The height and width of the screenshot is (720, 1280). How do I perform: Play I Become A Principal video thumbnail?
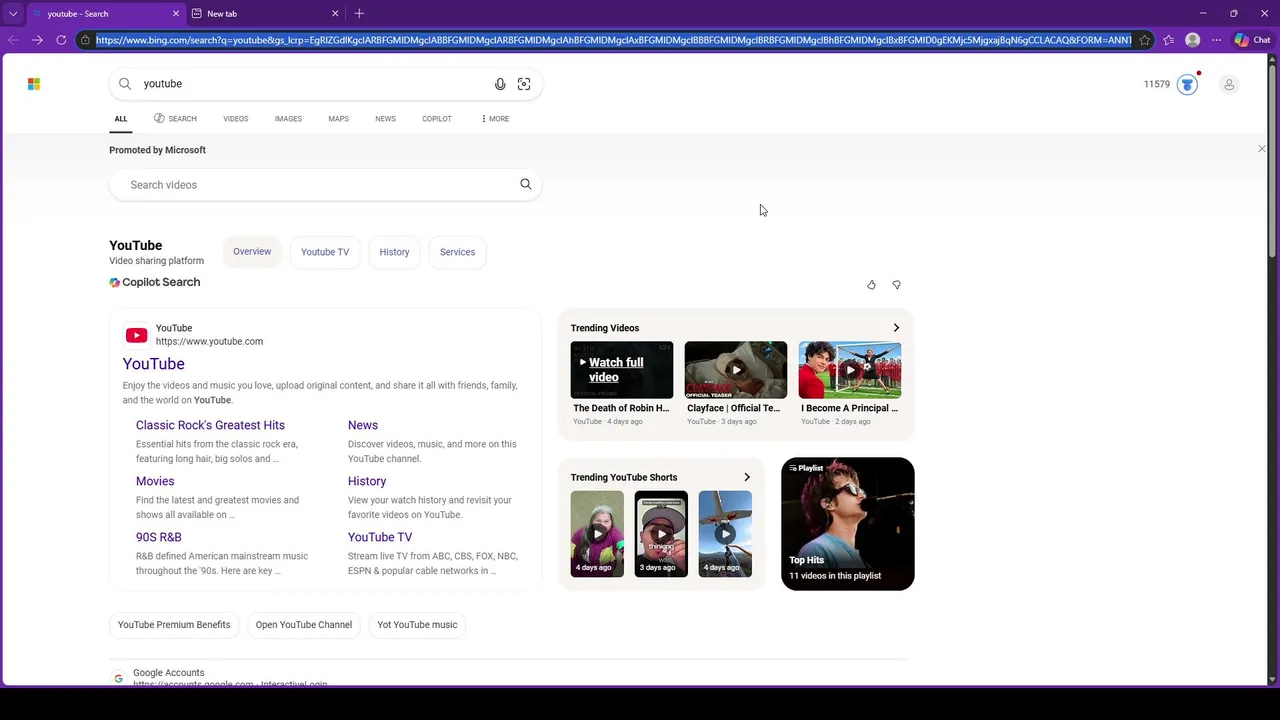coord(850,370)
